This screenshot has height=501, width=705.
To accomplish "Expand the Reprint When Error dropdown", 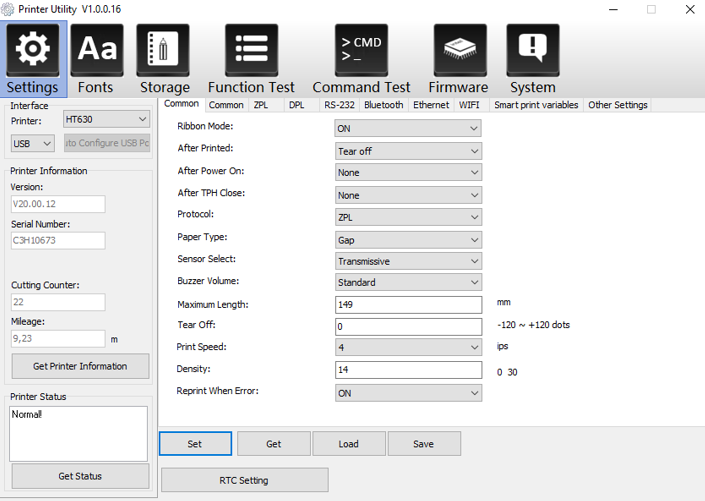I will [407, 393].
